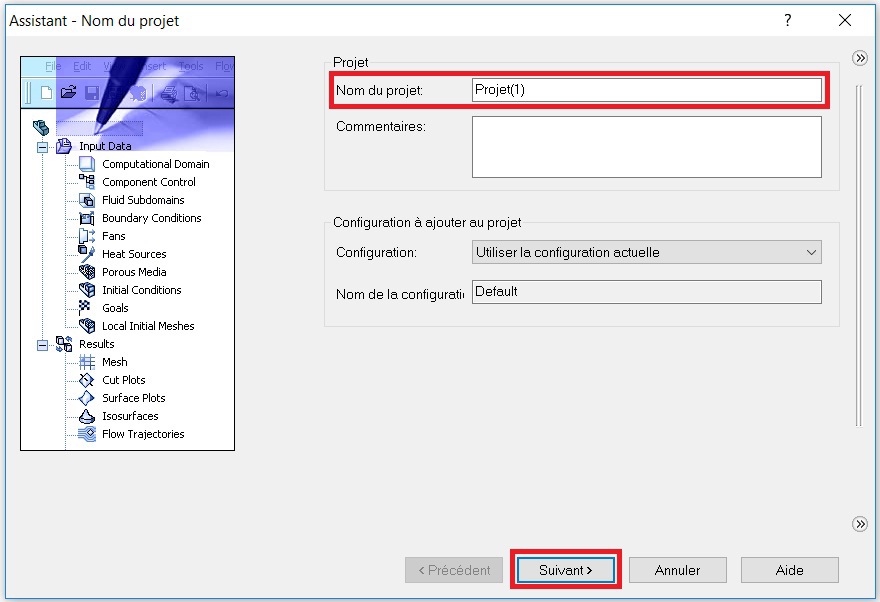This screenshot has width=880, height=602.
Task: Click the Porous Media icon
Action: coord(86,272)
